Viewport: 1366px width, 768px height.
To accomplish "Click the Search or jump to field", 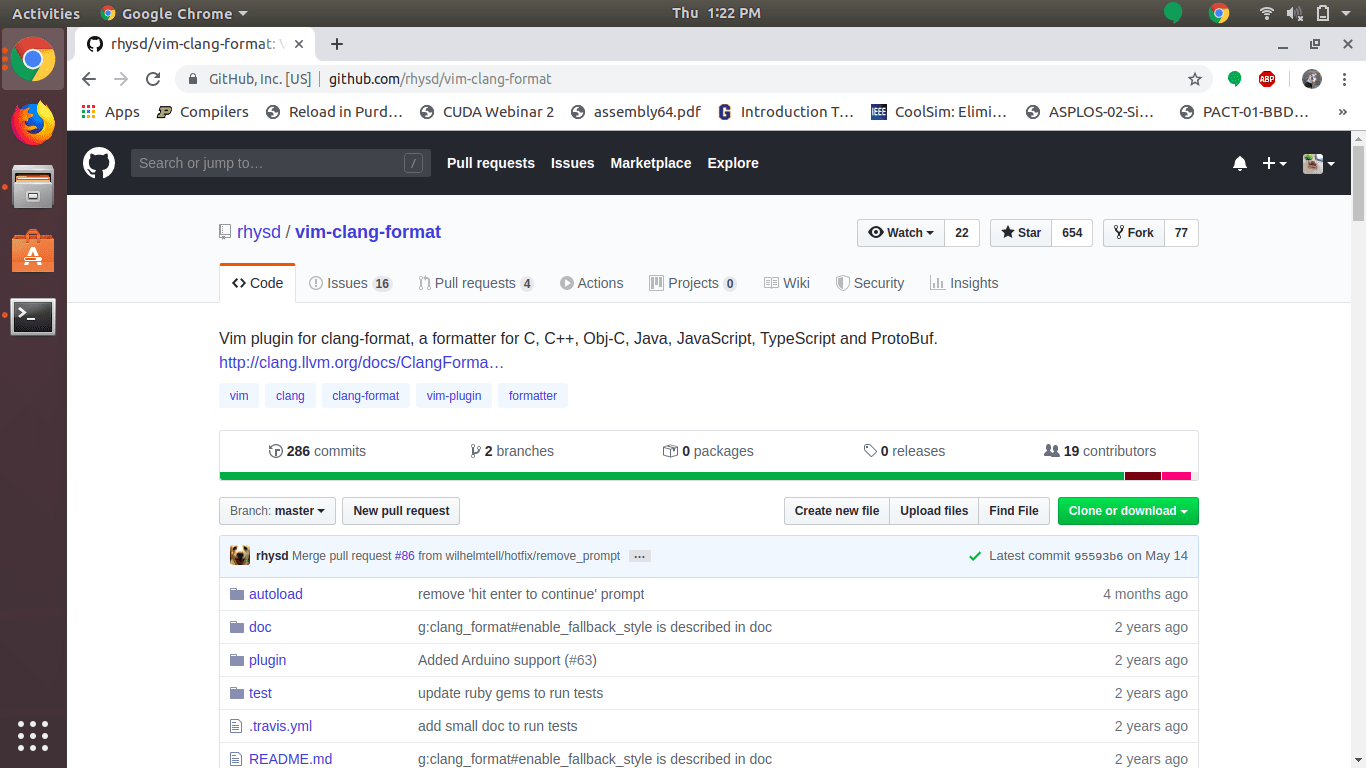I will tap(280, 163).
